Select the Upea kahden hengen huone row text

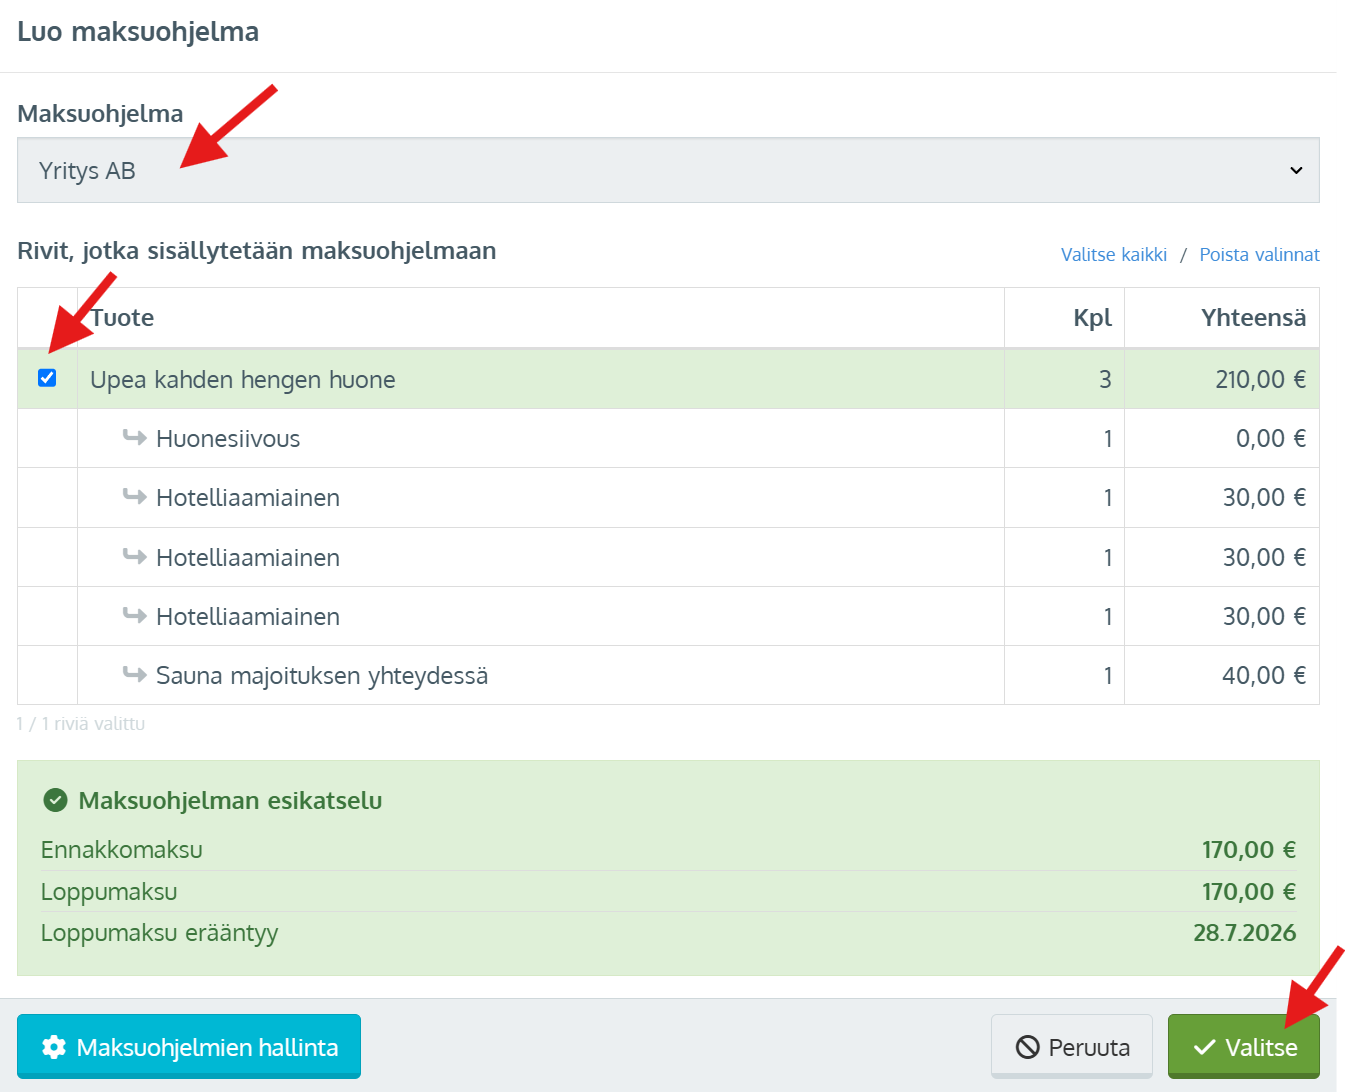tap(243, 379)
